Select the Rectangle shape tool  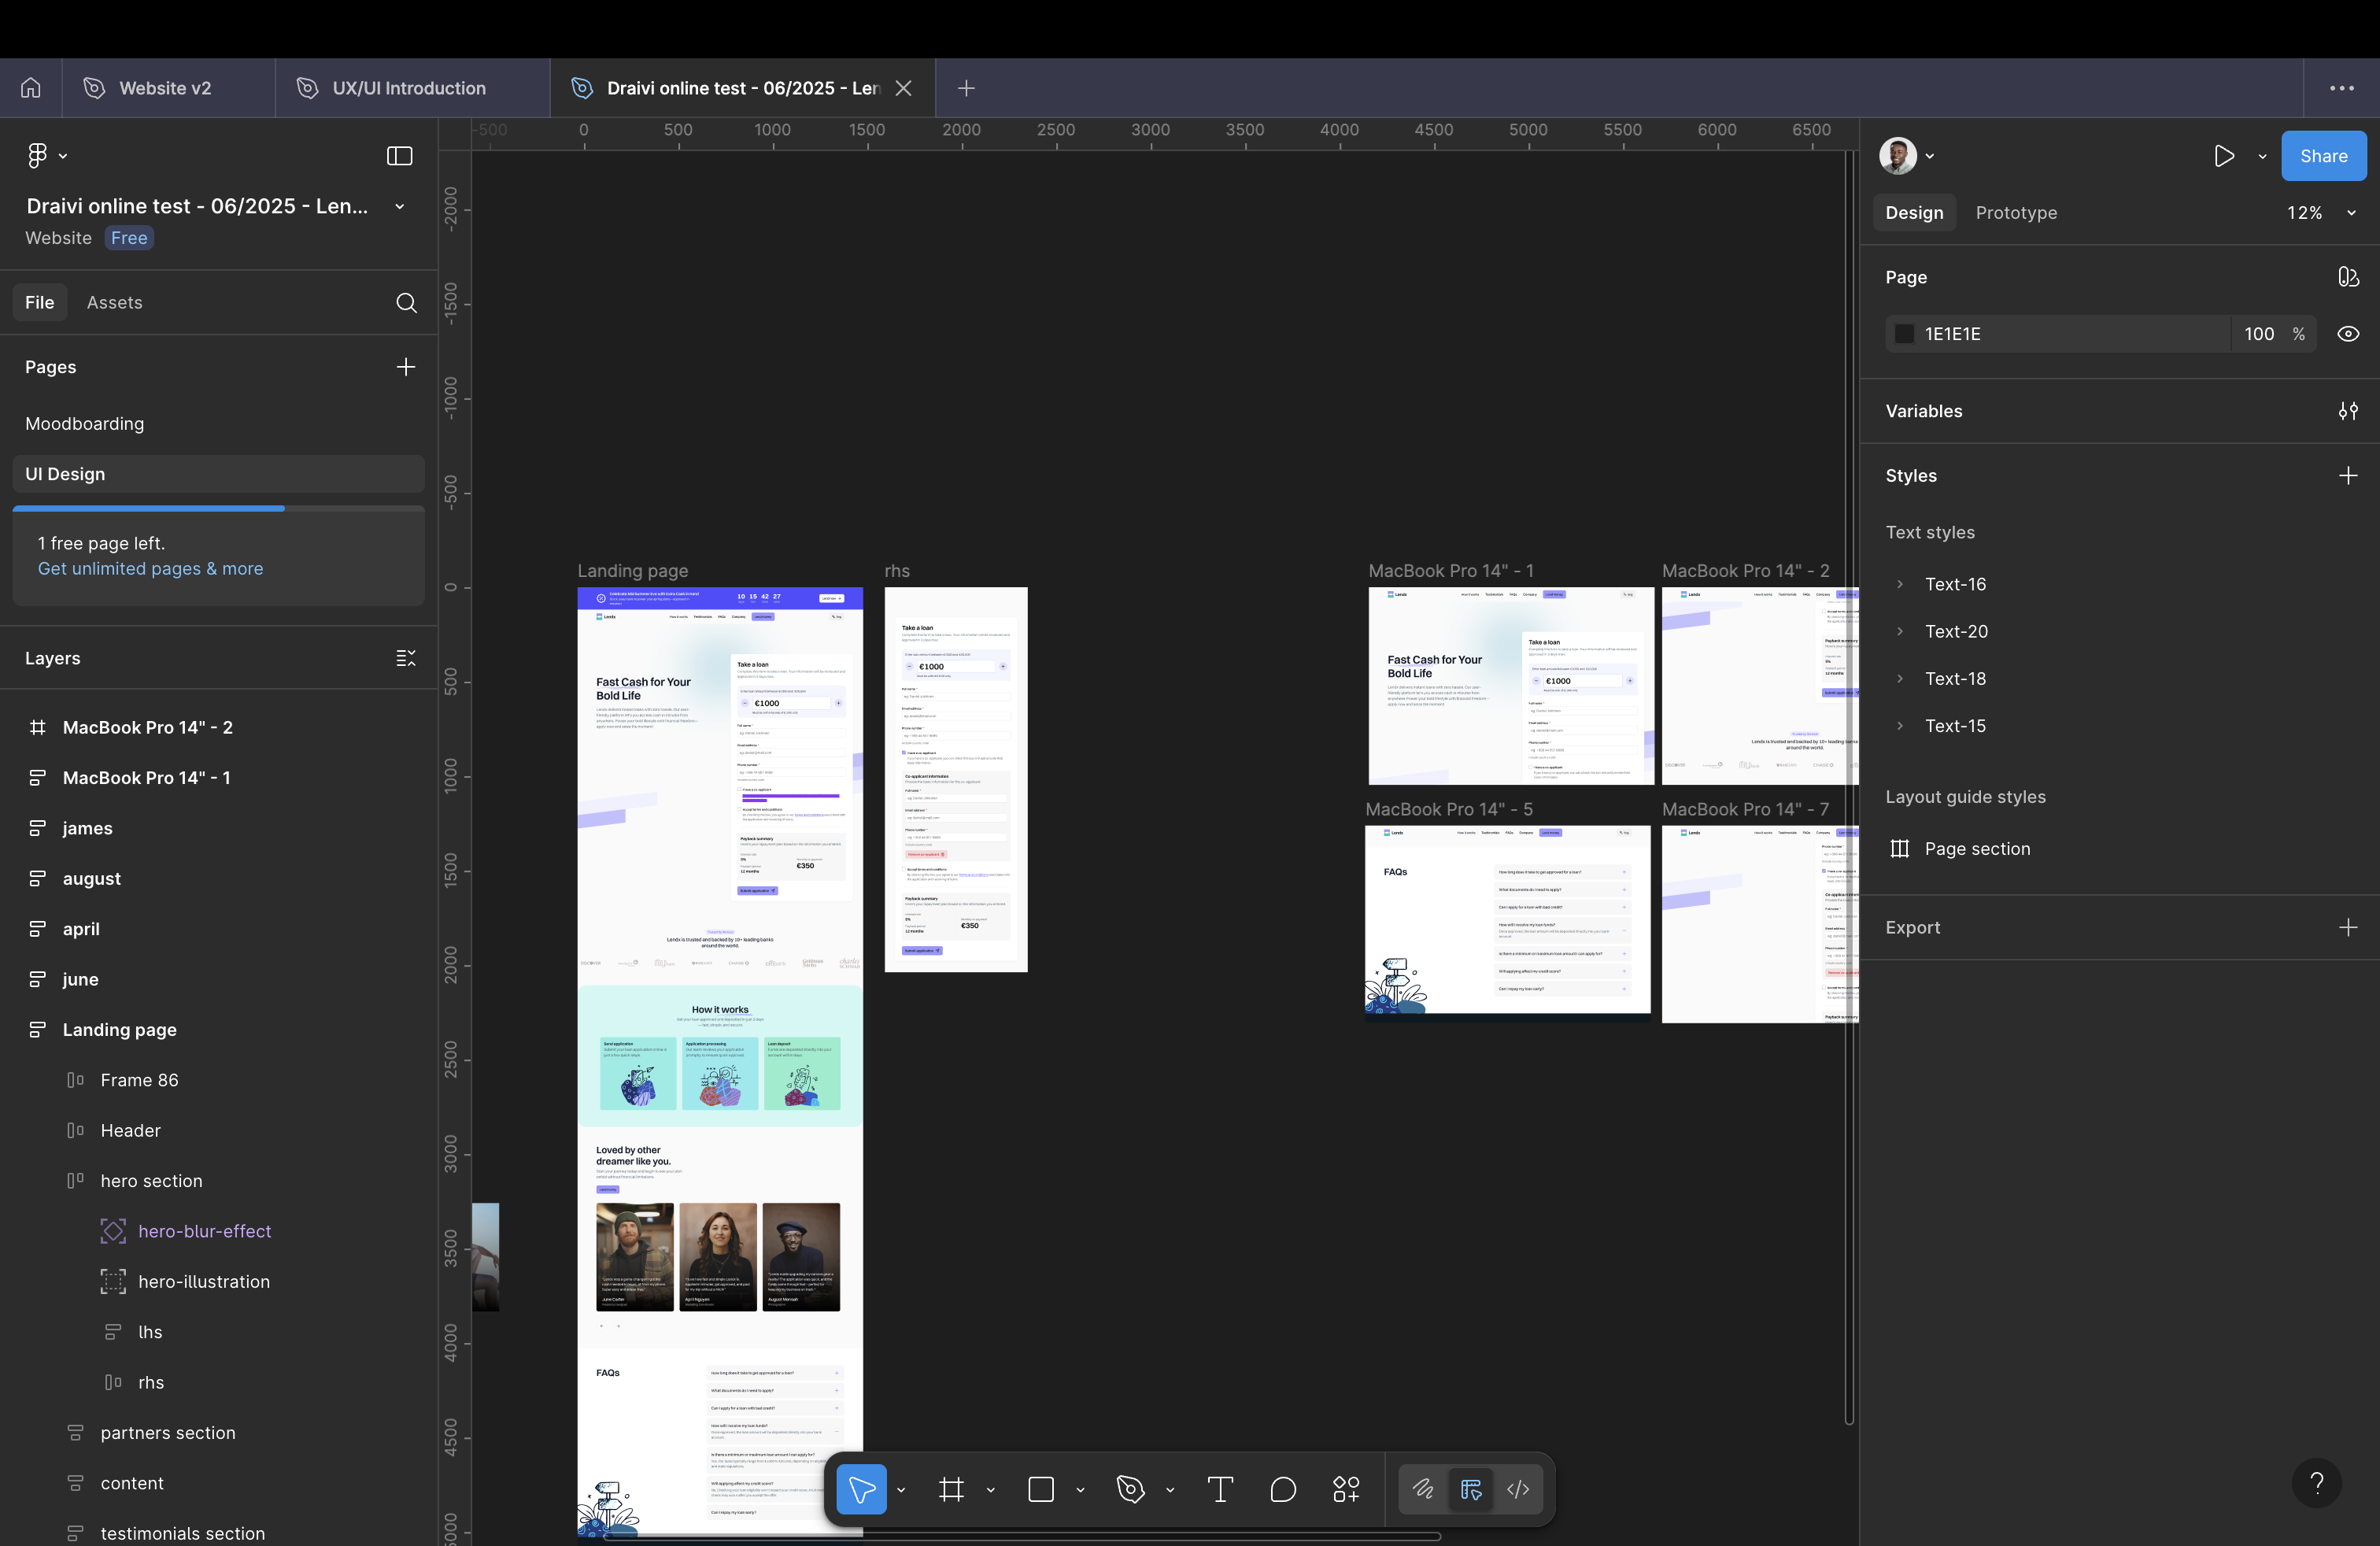[x=1043, y=1489]
